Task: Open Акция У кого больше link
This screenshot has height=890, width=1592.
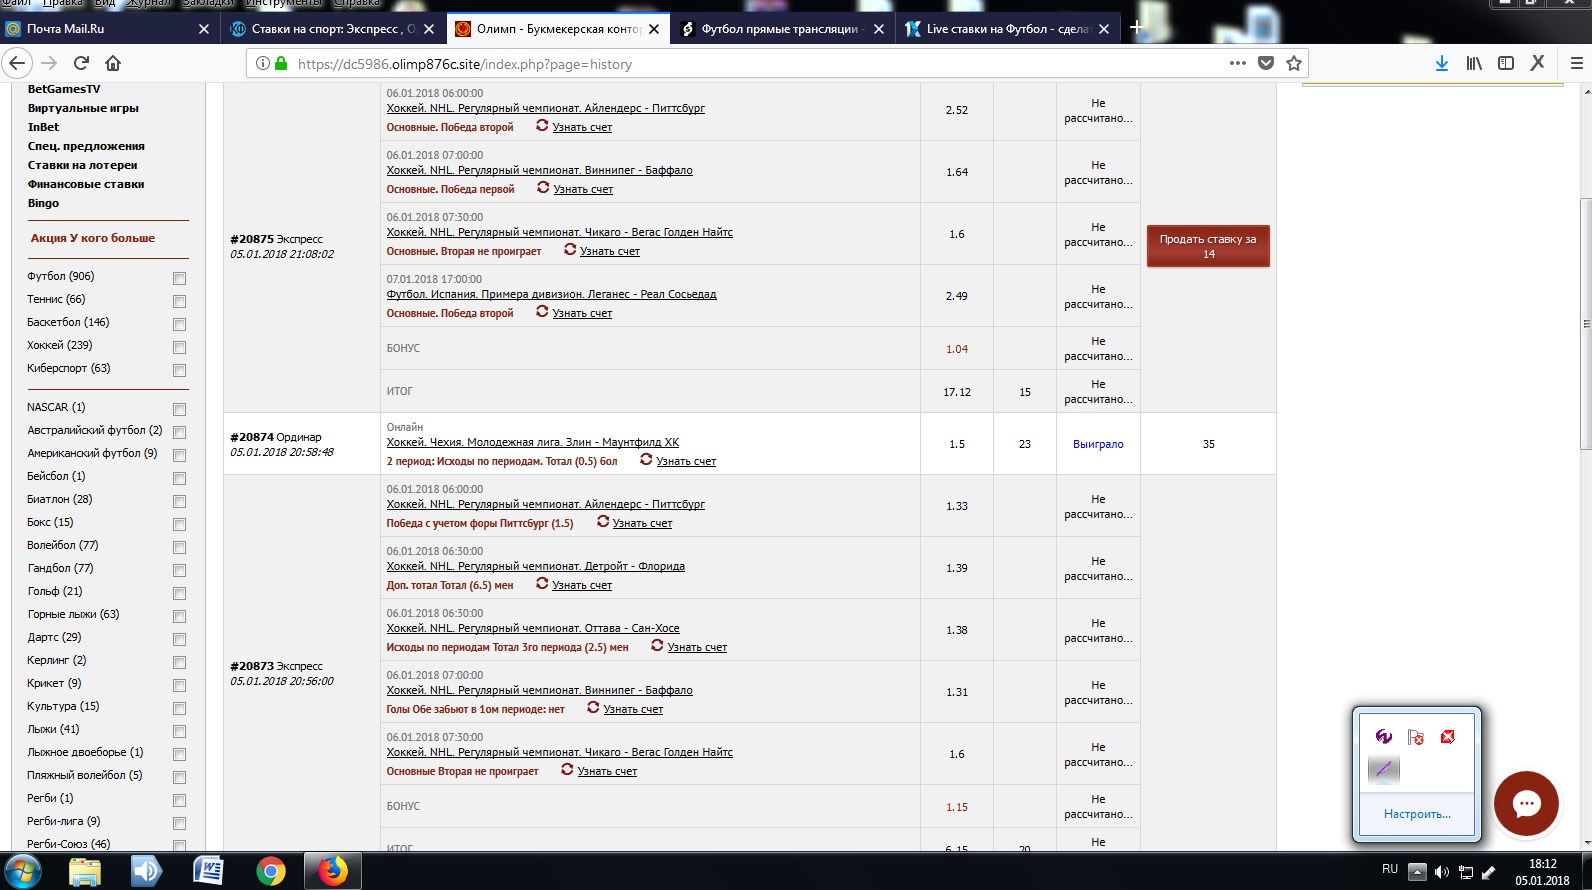Action: 93,238
